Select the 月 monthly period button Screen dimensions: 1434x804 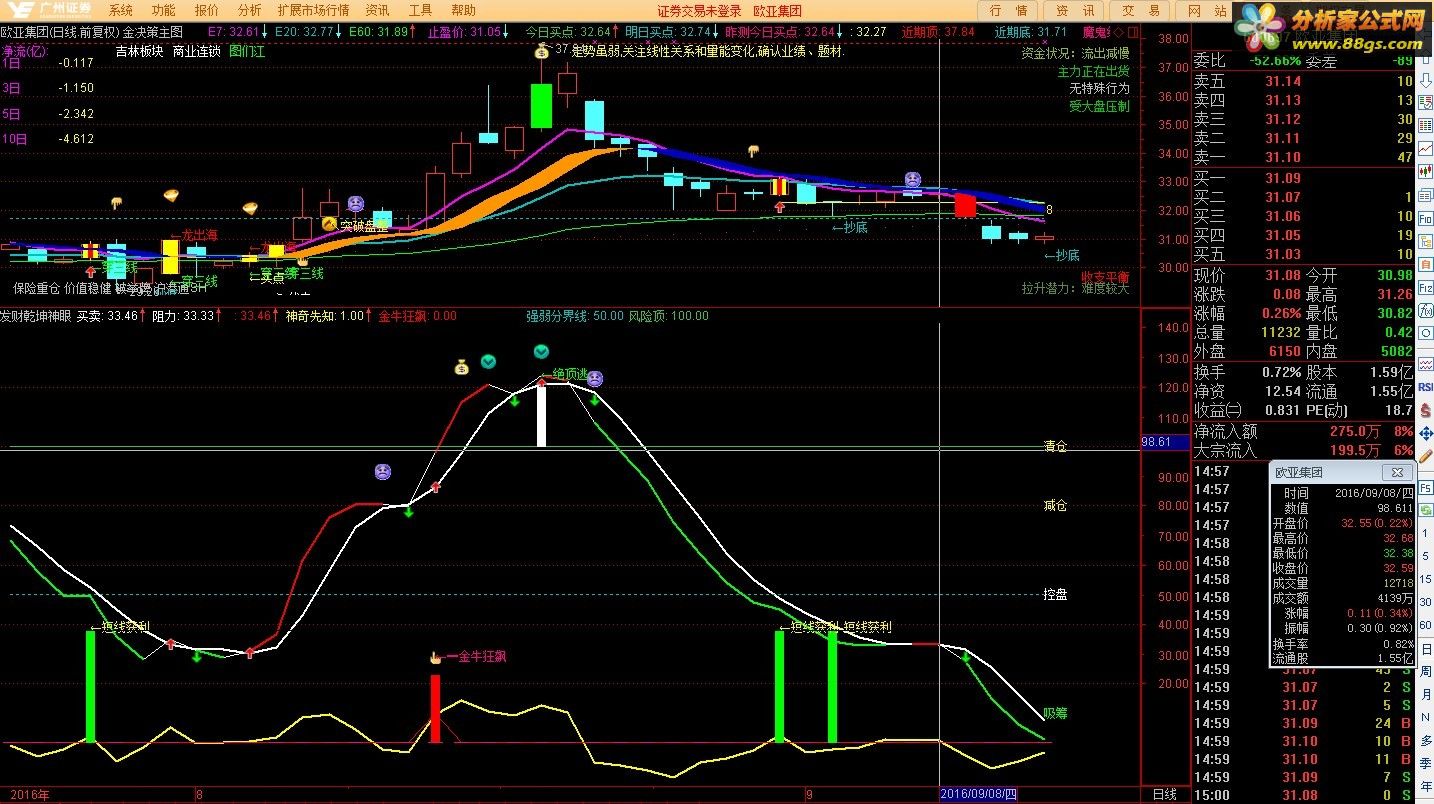[x=1426, y=695]
